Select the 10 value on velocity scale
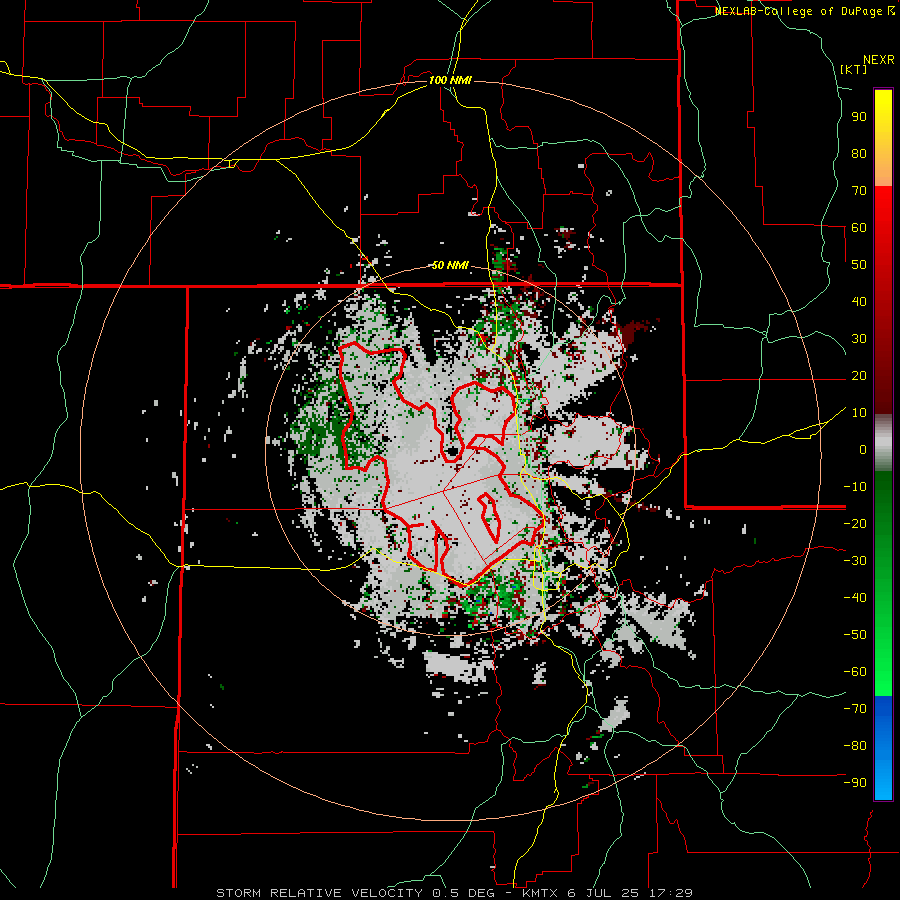900x900 pixels. (859, 413)
